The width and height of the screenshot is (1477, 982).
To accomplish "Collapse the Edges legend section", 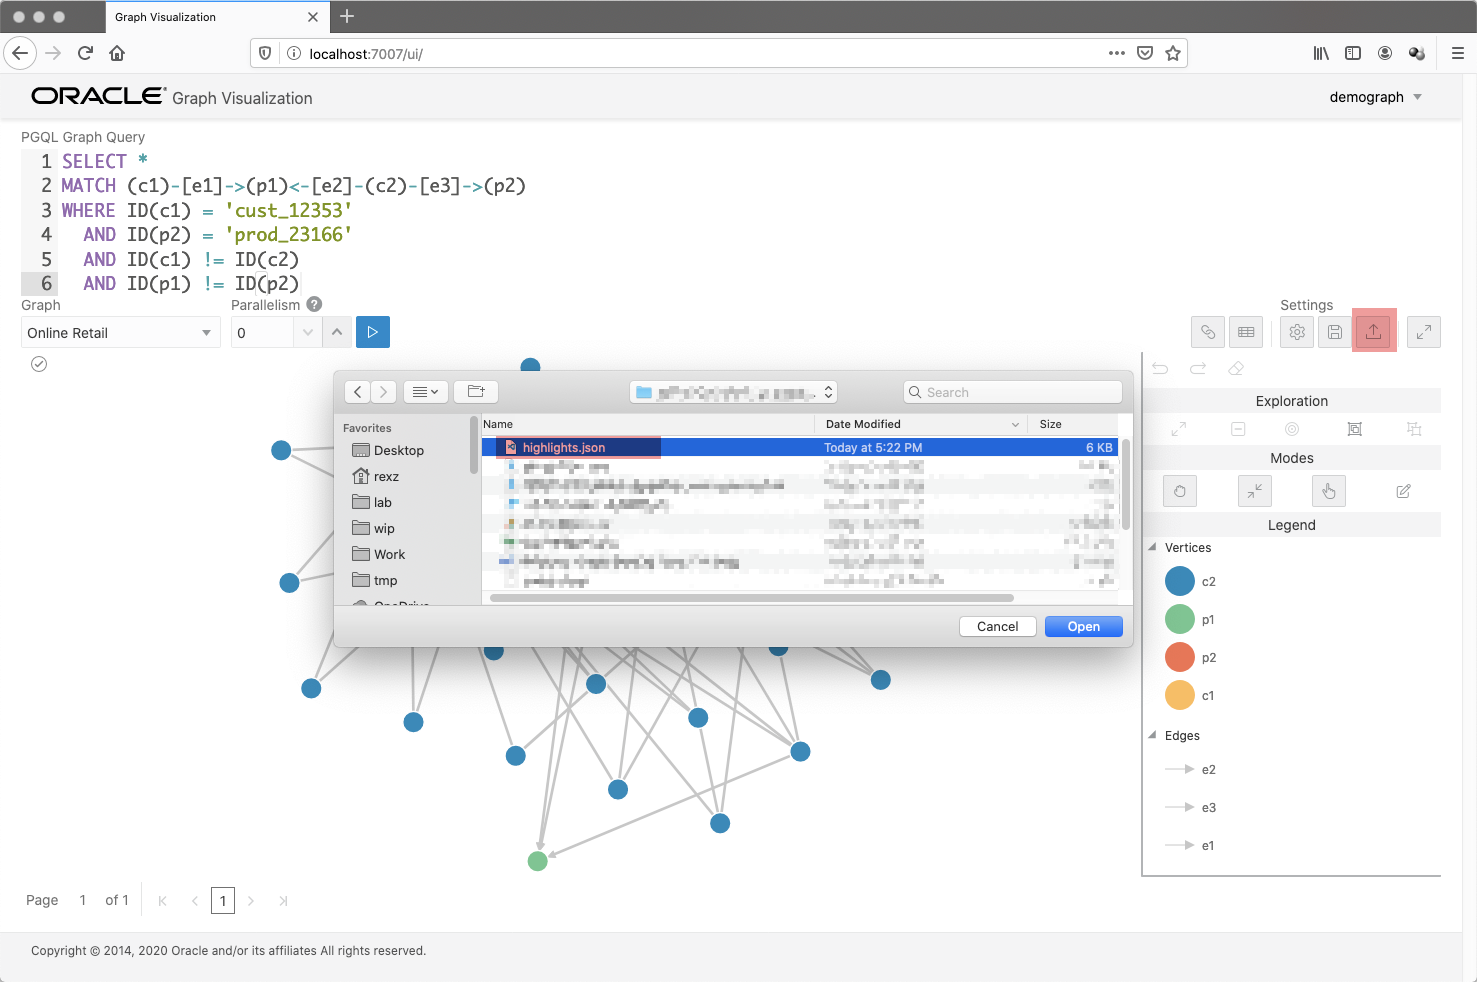I will 1153,735.
